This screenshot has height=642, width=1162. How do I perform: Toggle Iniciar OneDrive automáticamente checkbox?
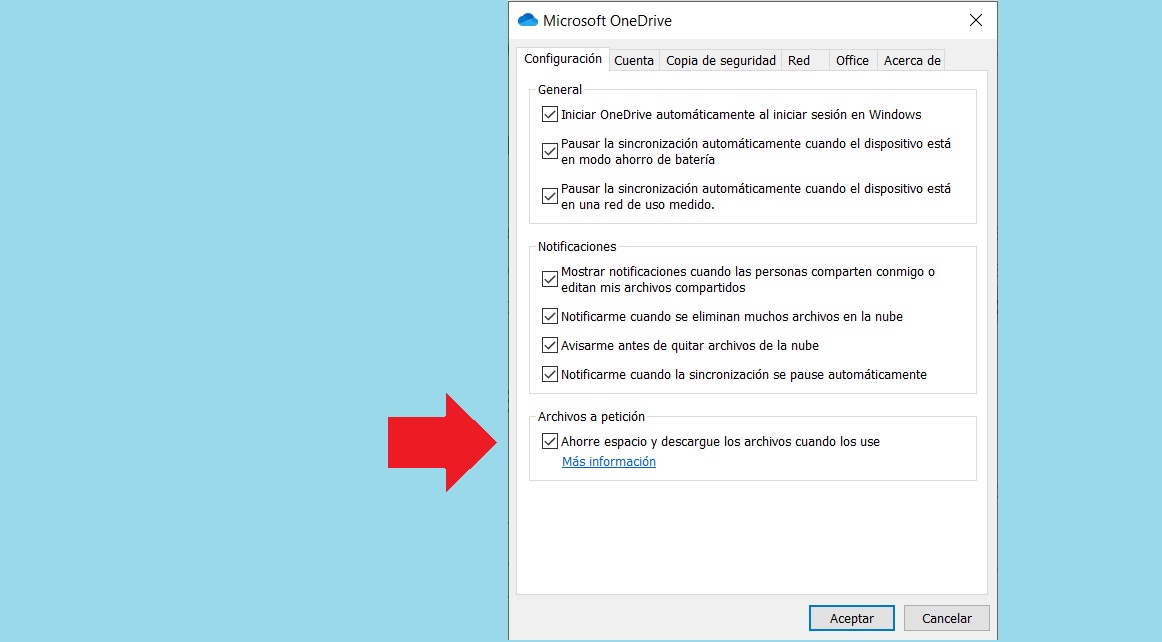(x=550, y=114)
